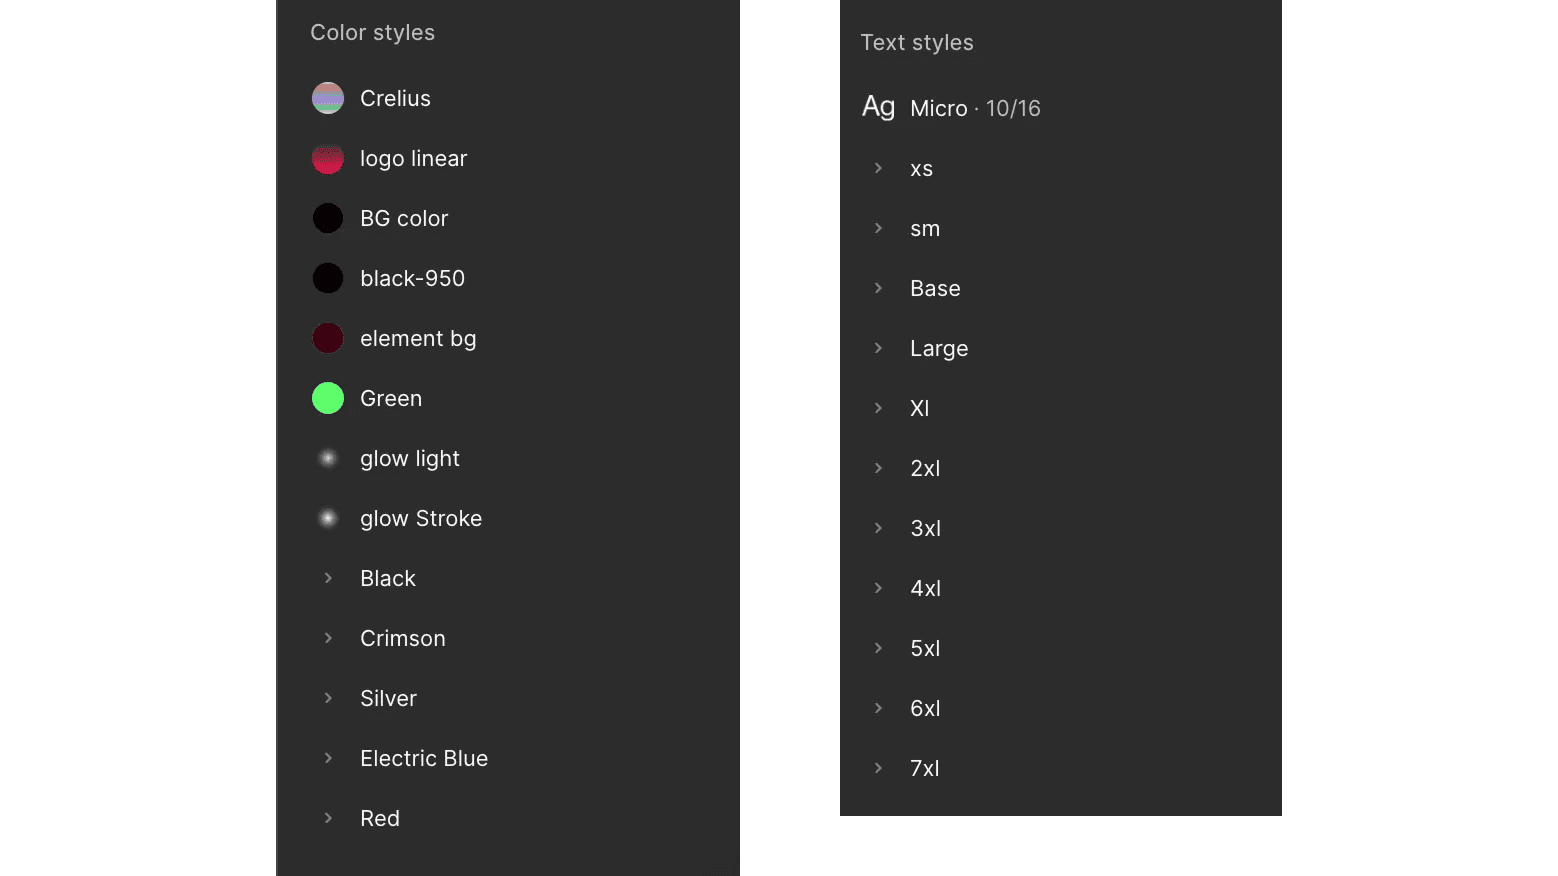Select the Green color style swatch
The image size is (1558, 876).
click(328, 398)
